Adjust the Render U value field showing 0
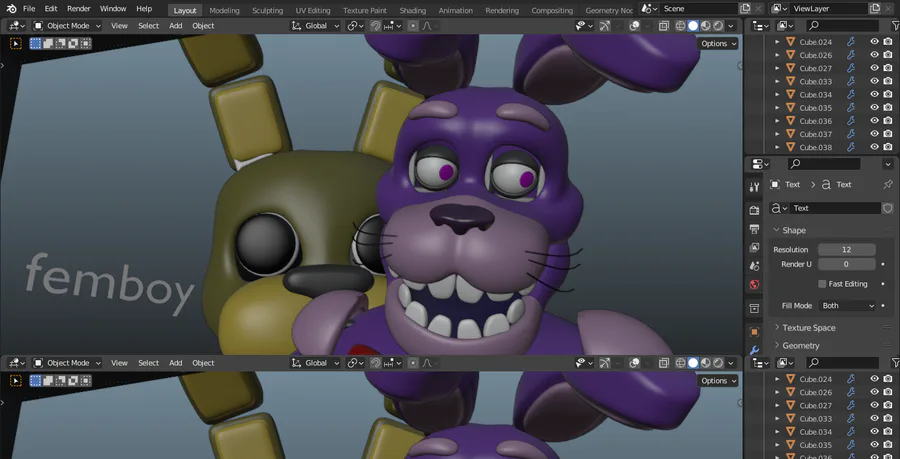This screenshot has width=900, height=459. point(847,264)
